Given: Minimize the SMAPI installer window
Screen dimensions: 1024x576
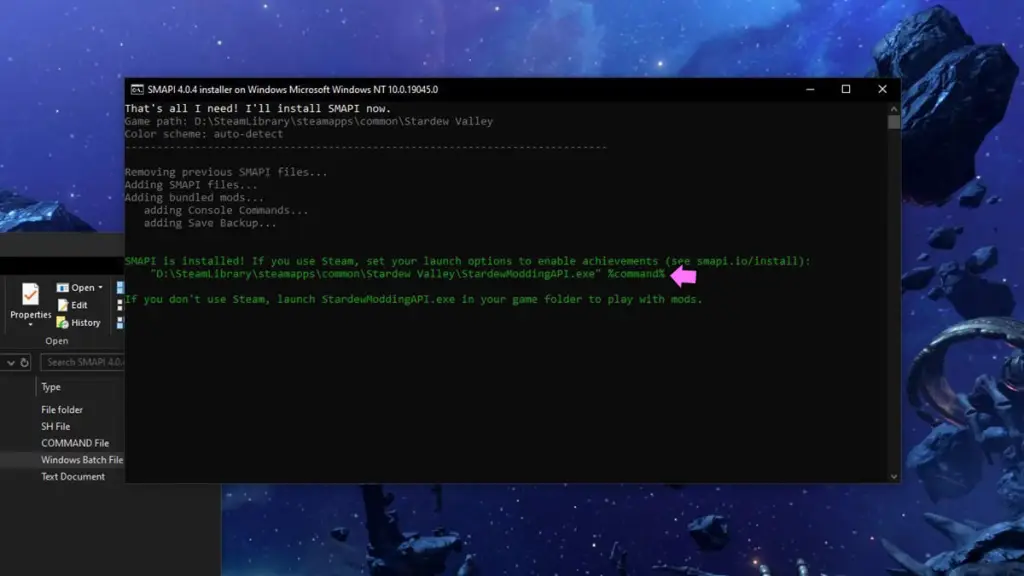Looking at the screenshot, I should click(810, 89).
